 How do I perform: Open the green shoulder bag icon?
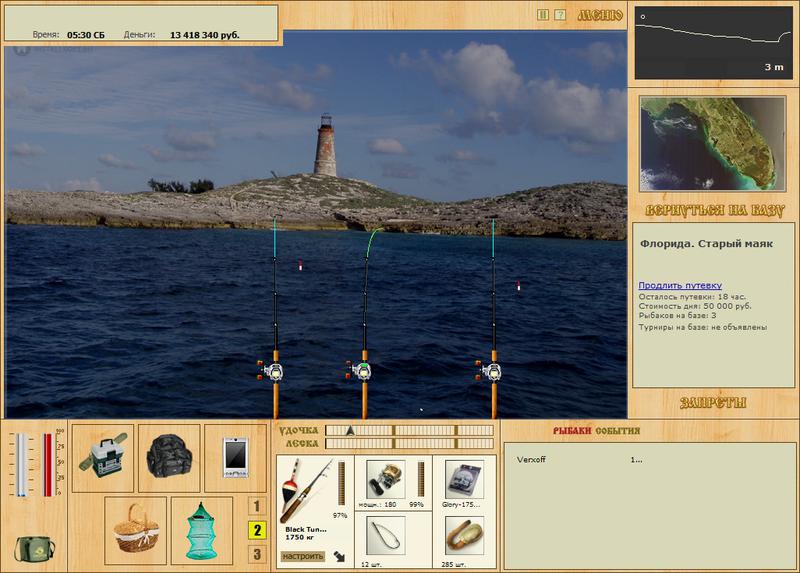(x=34, y=549)
